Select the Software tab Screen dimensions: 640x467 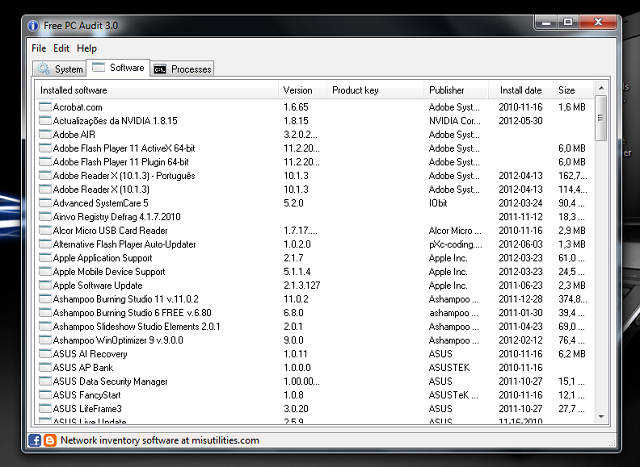click(118, 67)
